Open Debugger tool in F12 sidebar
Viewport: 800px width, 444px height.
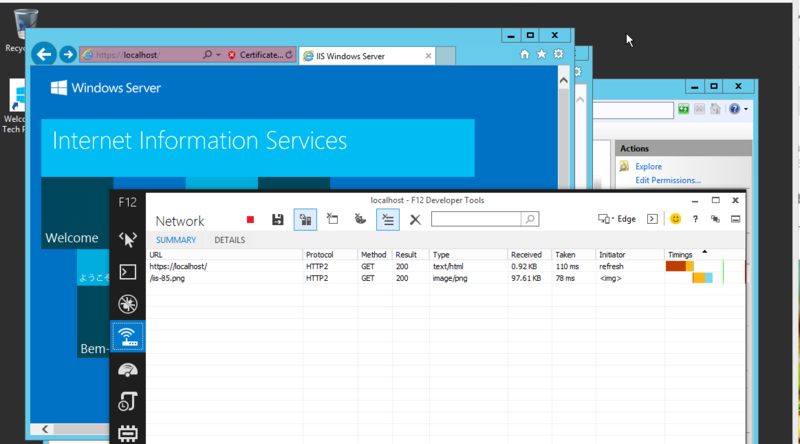(128, 304)
